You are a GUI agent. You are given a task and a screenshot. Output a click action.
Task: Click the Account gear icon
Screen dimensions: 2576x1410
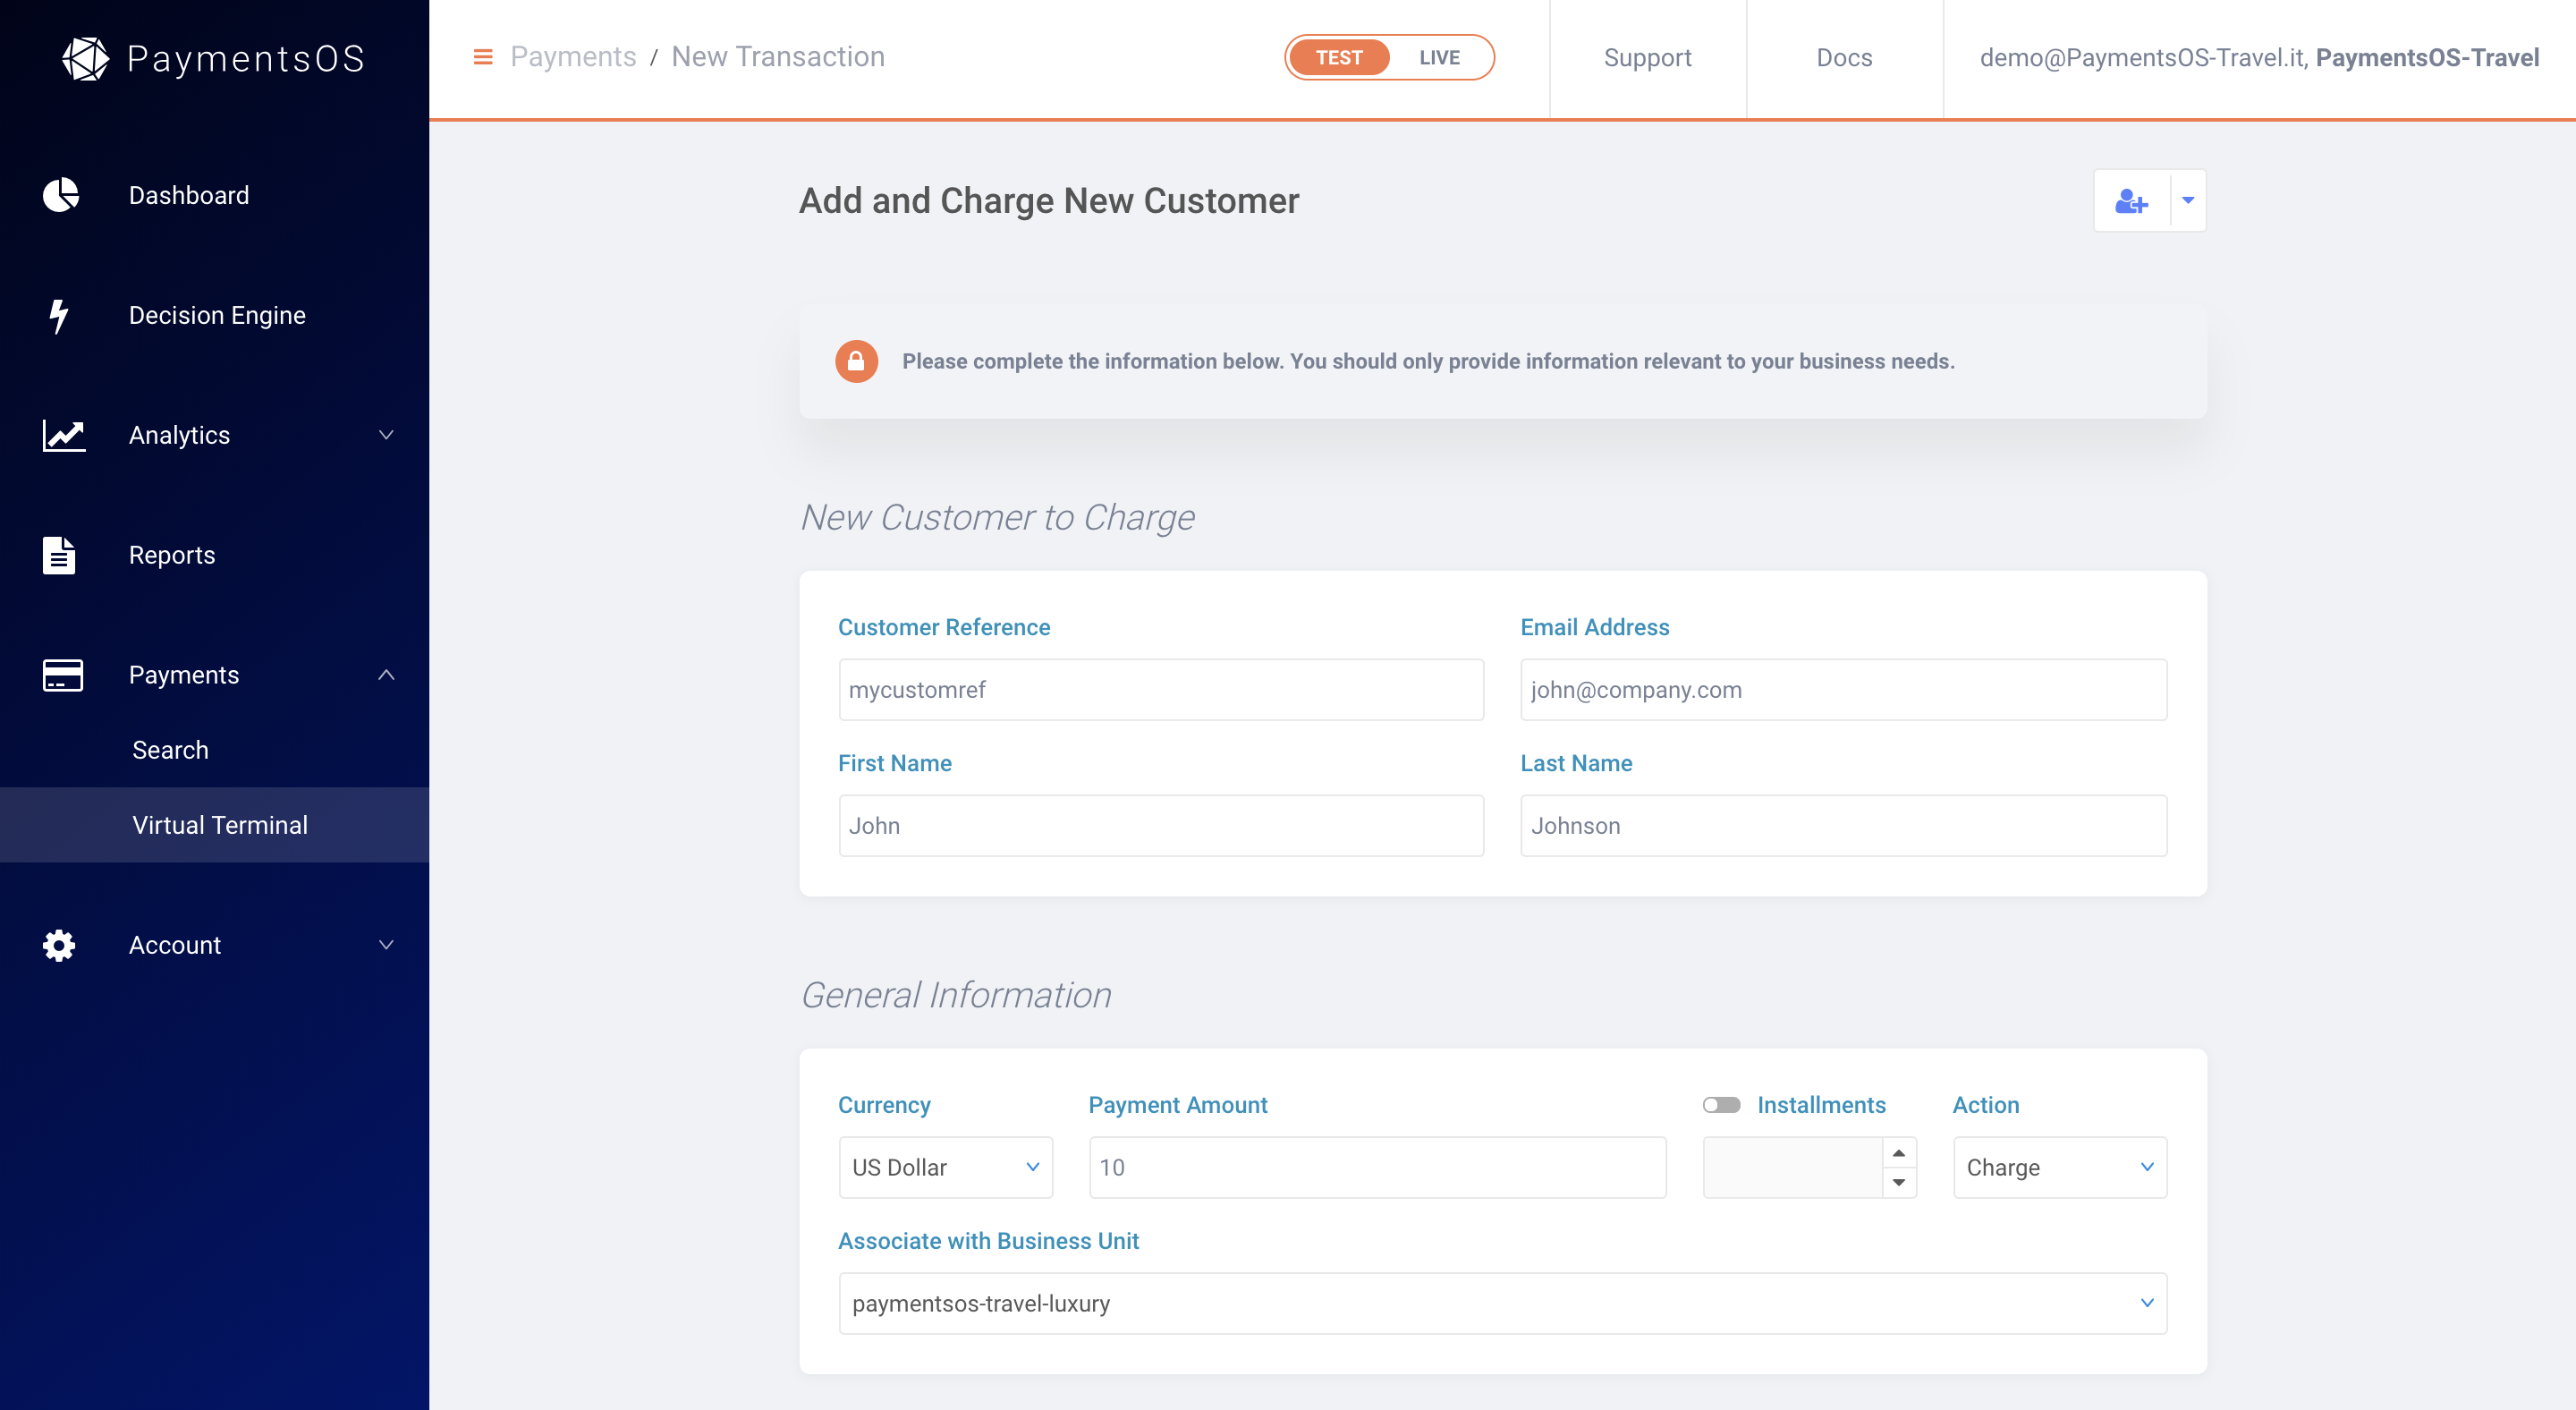(x=59, y=945)
